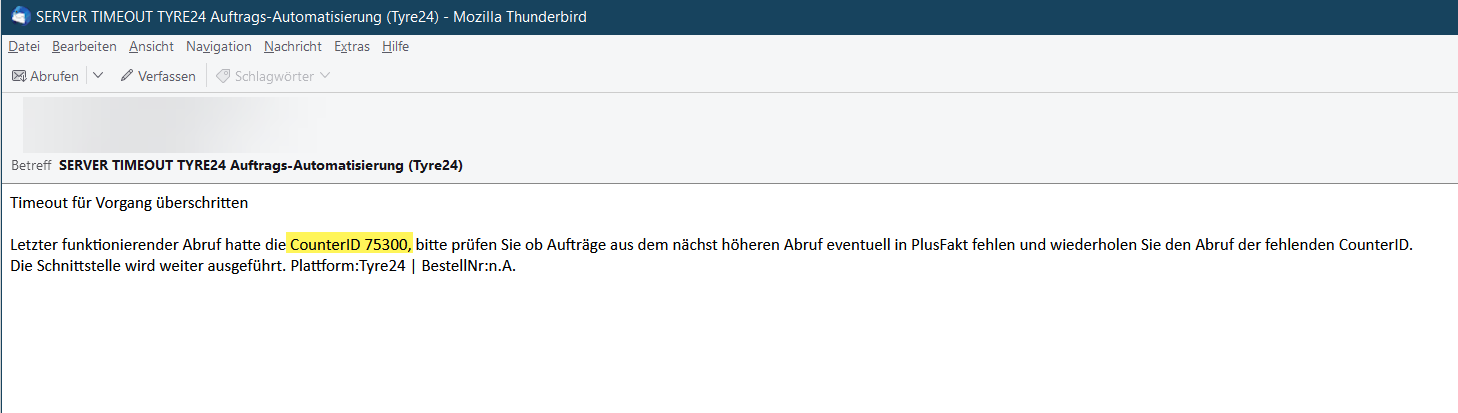The width and height of the screenshot is (1458, 413).
Task: Click the highlighted CounterID 75300 text
Action: pyautogui.click(x=350, y=244)
